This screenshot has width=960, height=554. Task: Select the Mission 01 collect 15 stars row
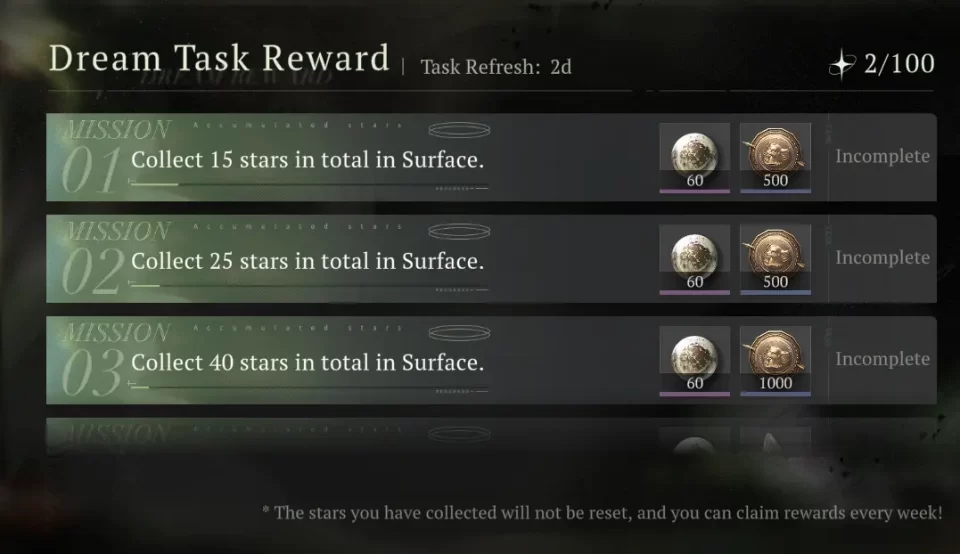click(x=308, y=160)
